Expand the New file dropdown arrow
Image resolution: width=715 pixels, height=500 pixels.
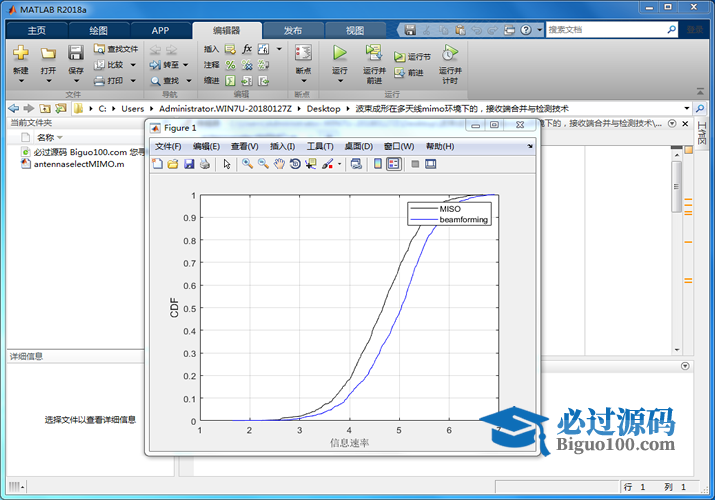click(x=21, y=81)
